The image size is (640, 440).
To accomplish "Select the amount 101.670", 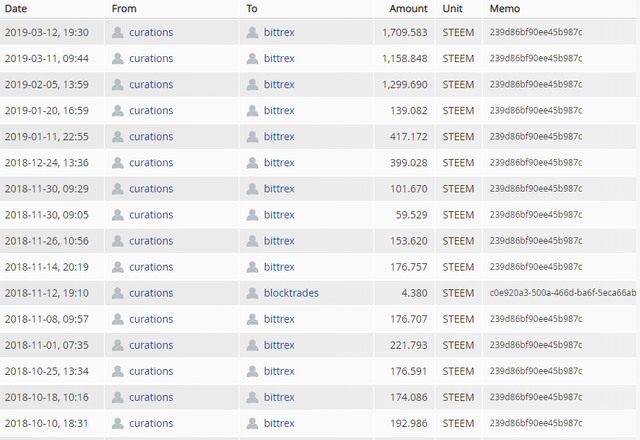I will coord(409,189).
